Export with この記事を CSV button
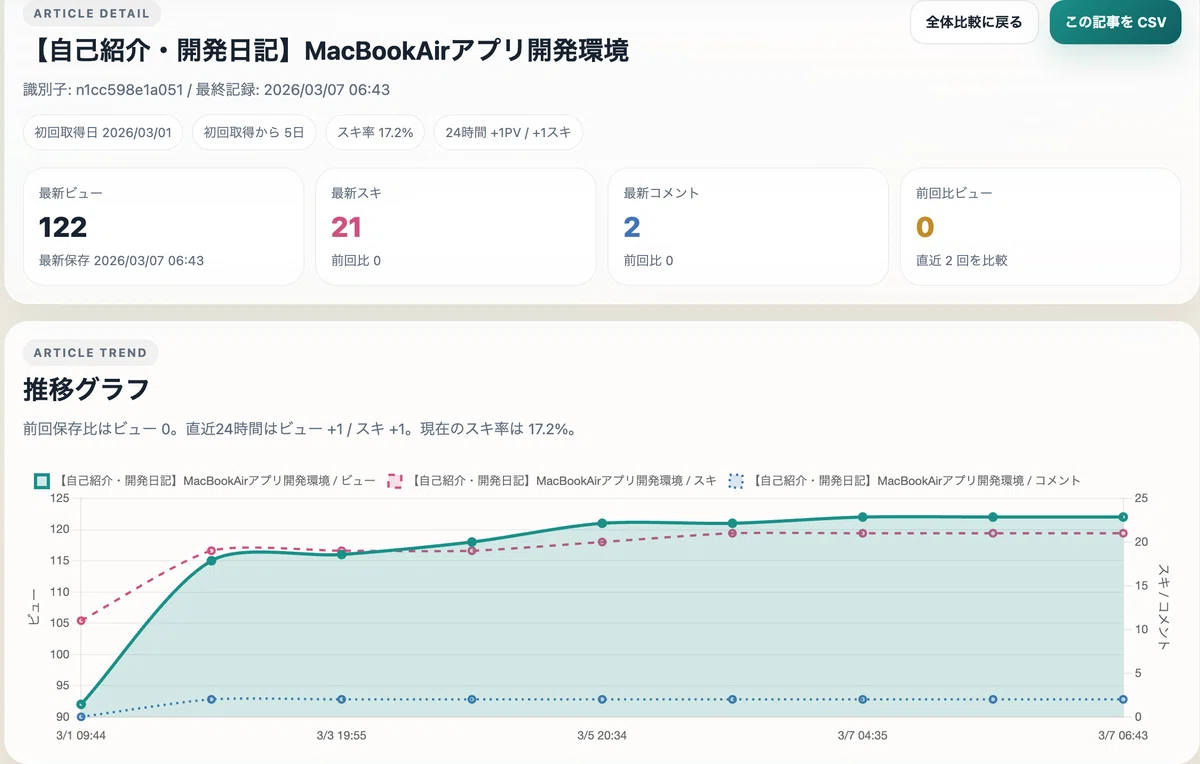 pos(1116,22)
